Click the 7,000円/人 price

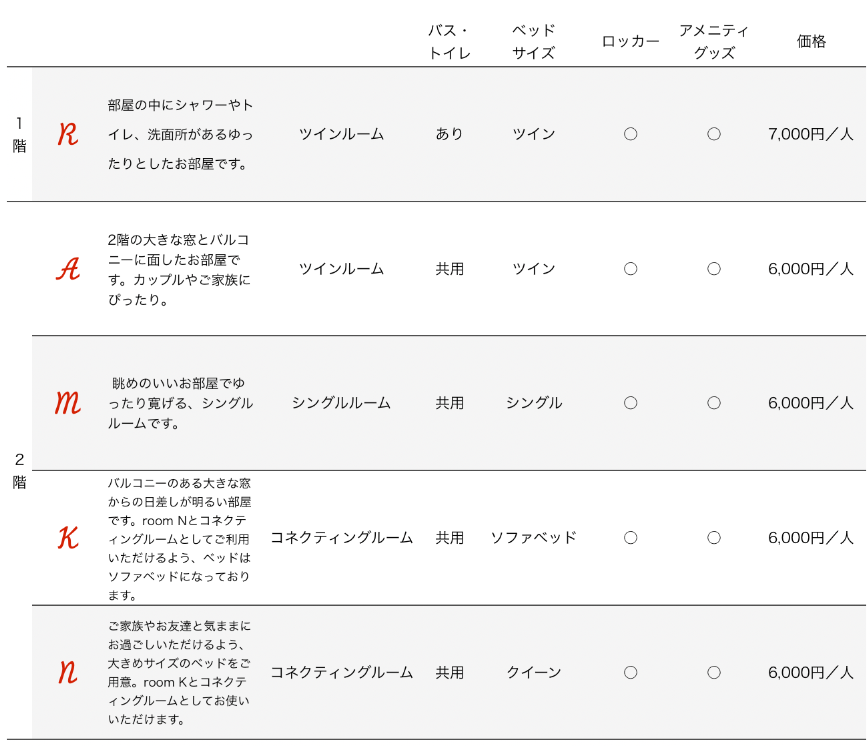(810, 134)
